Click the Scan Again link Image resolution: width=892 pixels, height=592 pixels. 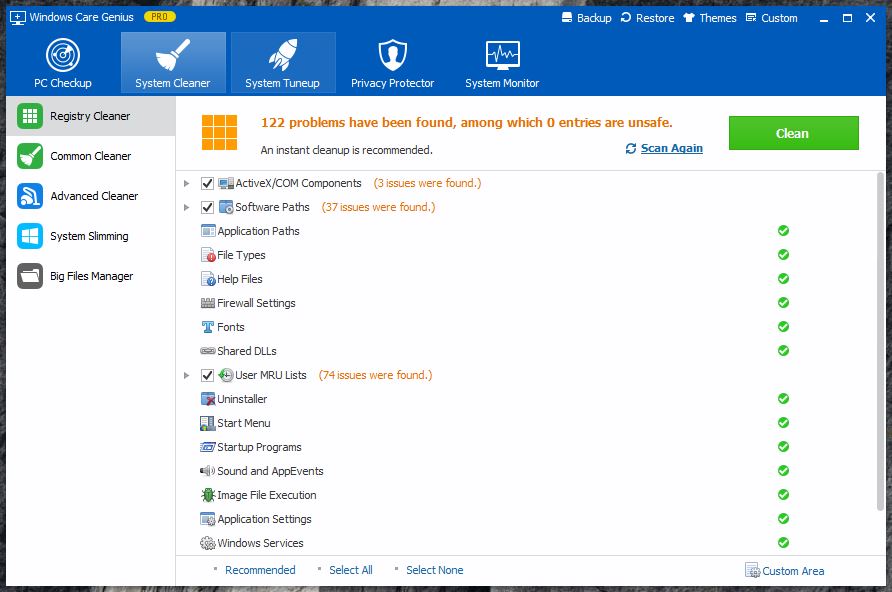(x=671, y=148)
